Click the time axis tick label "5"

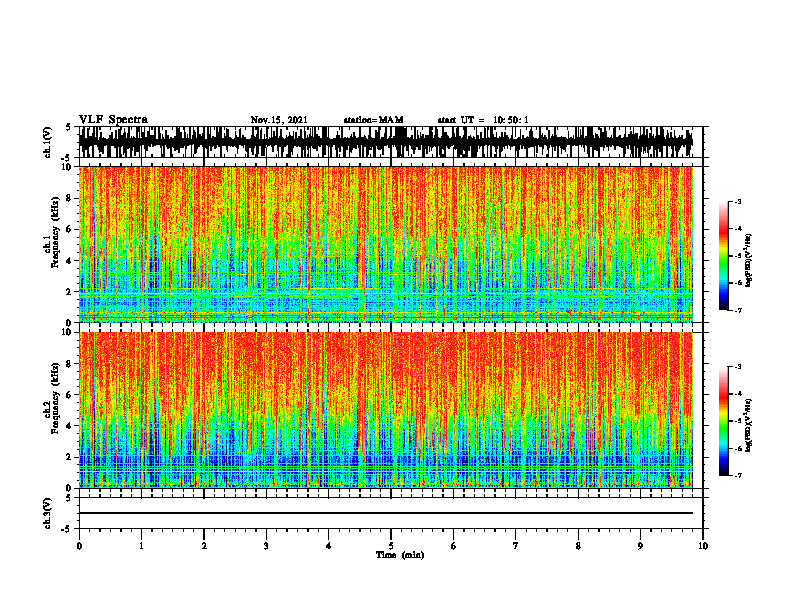[391, 546]
